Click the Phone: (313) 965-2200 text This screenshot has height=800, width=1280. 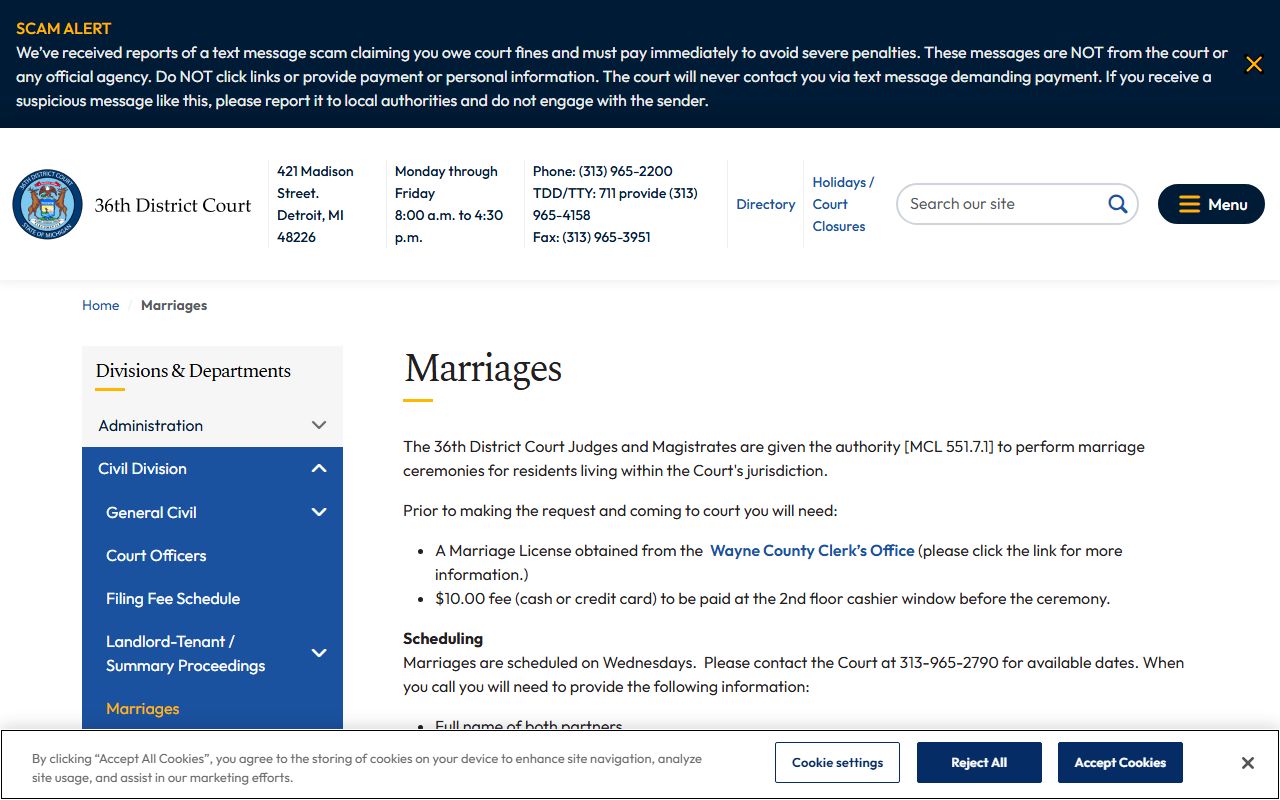click(603, 171)
